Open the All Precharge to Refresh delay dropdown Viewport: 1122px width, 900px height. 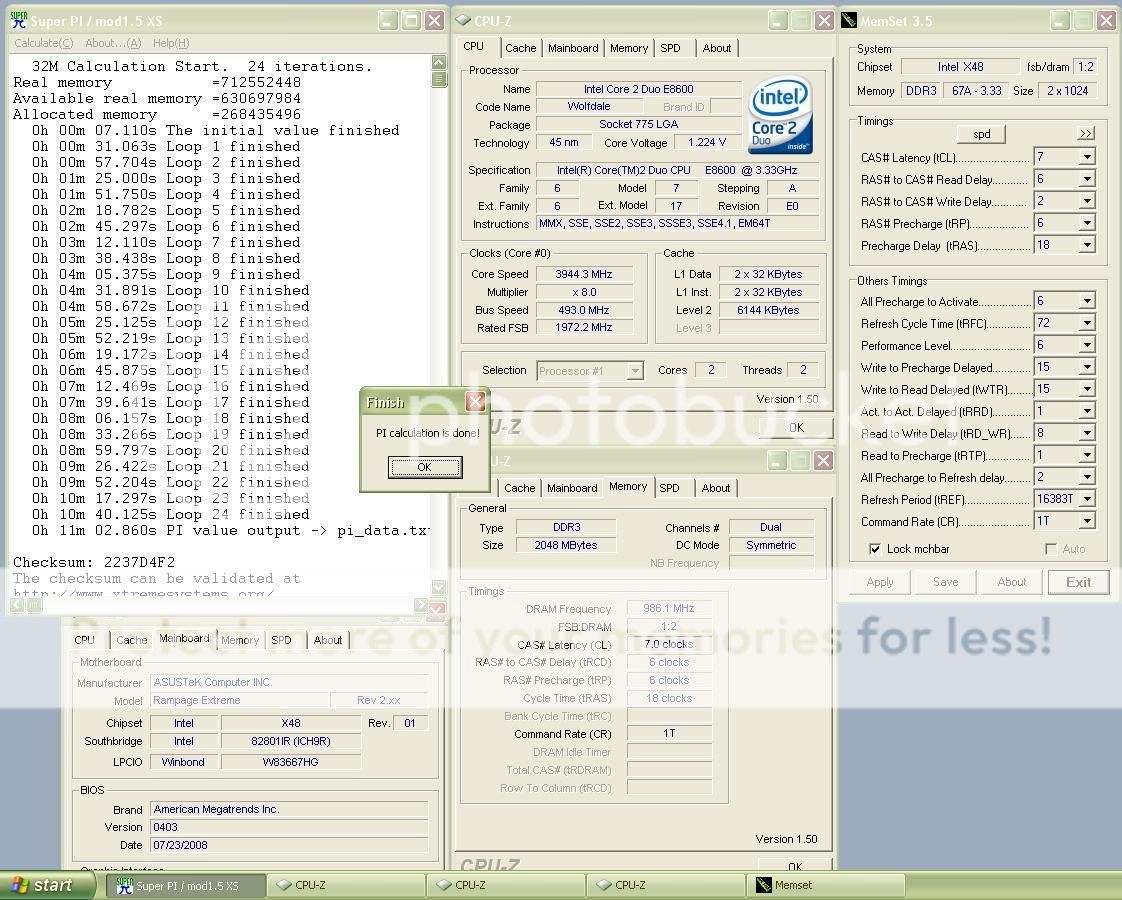pos(1088,477)
